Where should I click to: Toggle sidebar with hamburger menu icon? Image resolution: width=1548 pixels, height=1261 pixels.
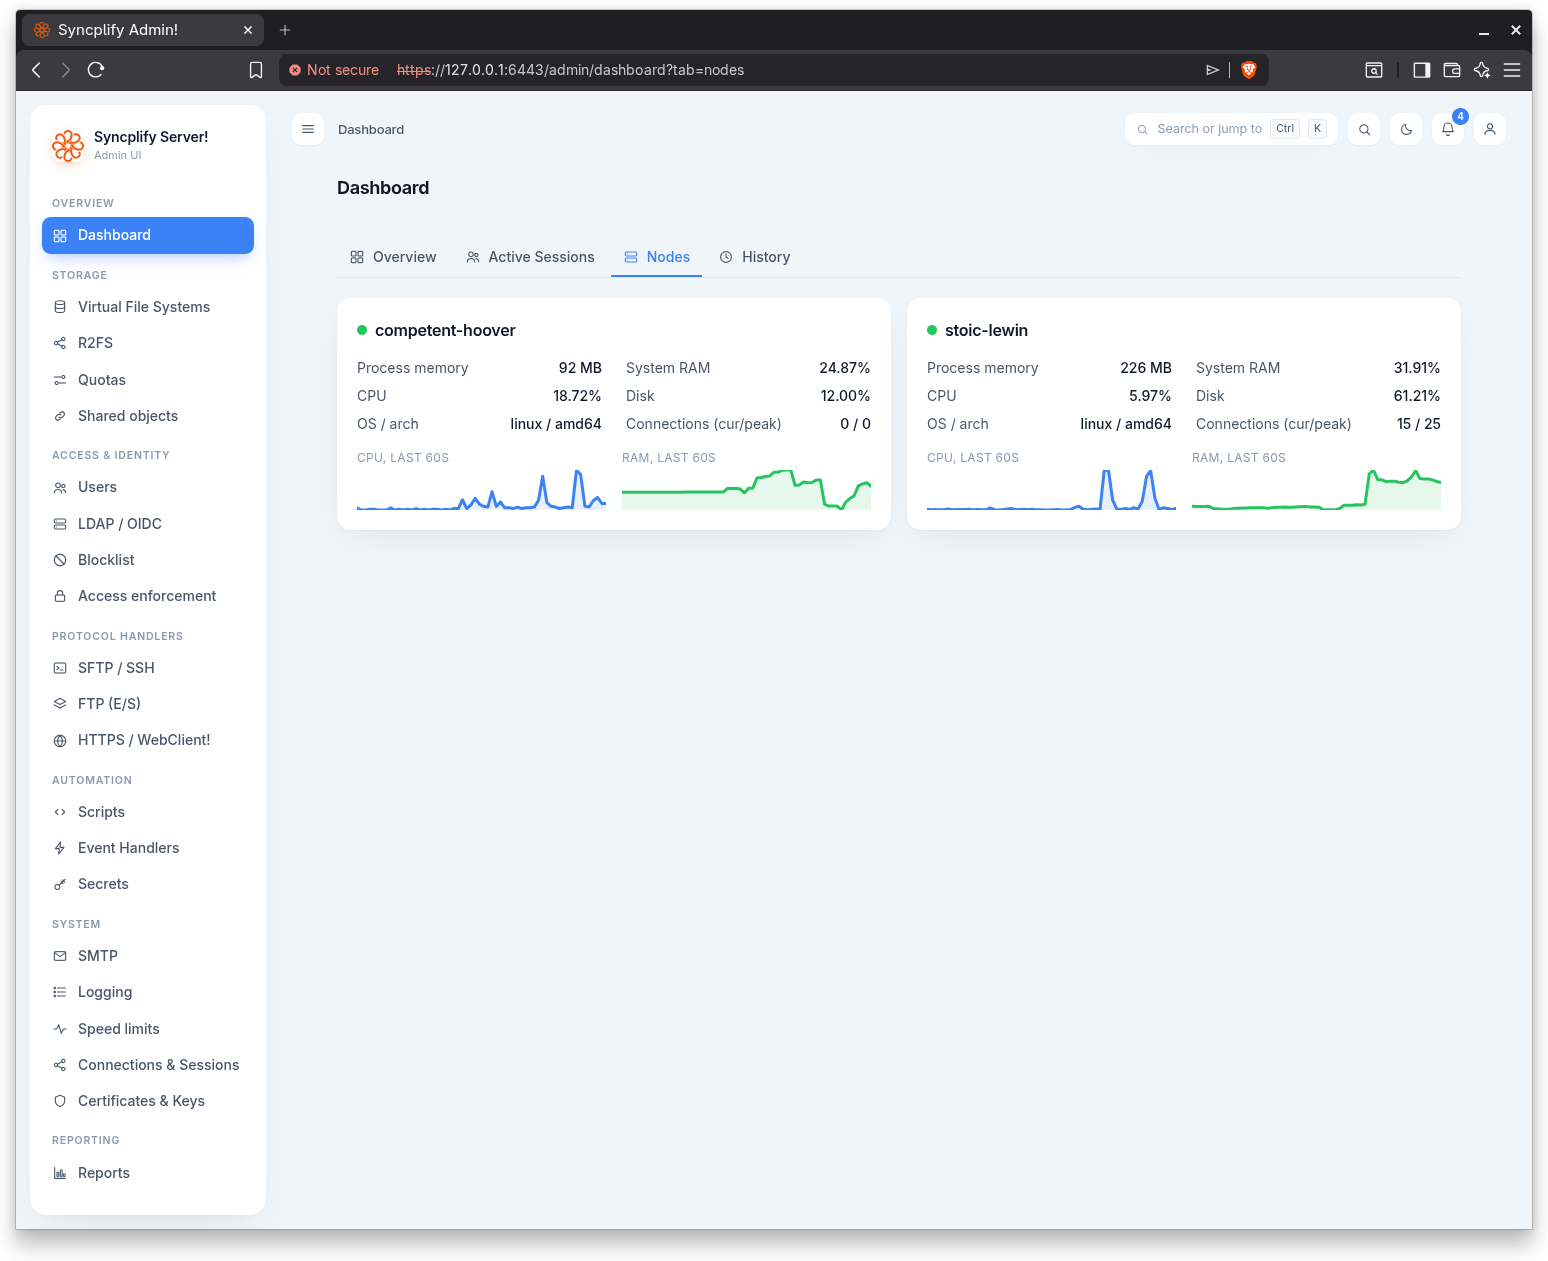(308, 129)
